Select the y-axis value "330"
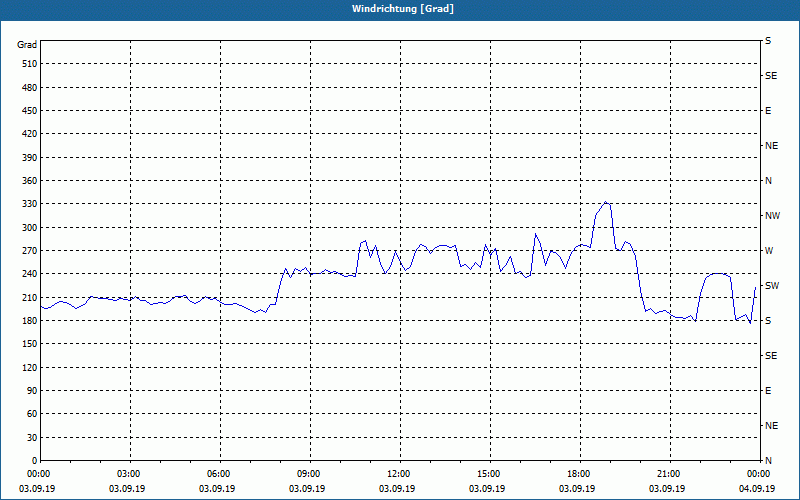800x500 pixels. (x=30, y=204)
